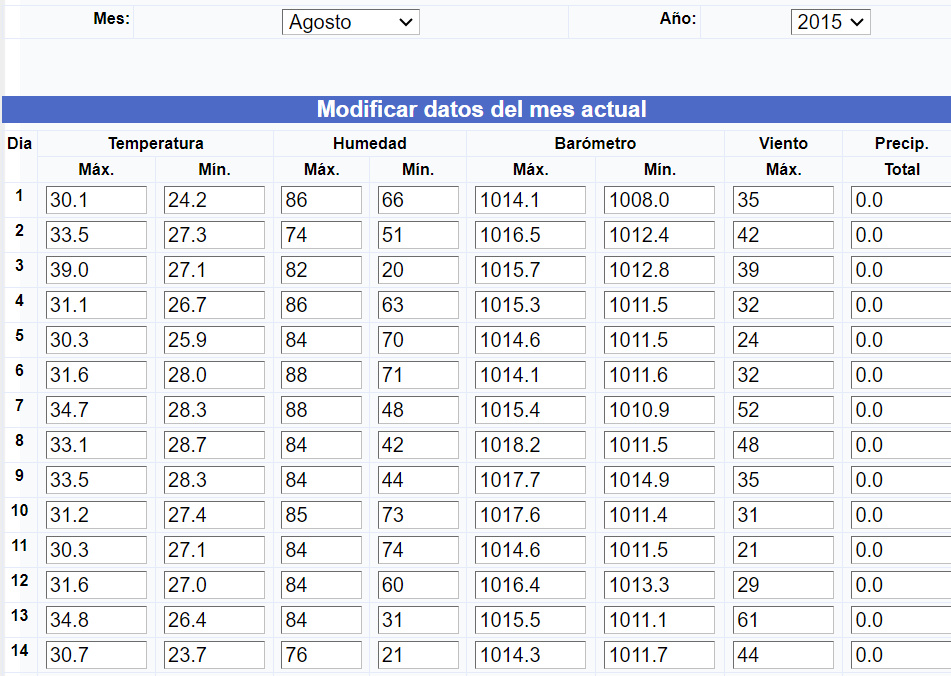Select day 13 wind max field 61
The height and width of the screenshot is (676, 951).
coord(783,620)
